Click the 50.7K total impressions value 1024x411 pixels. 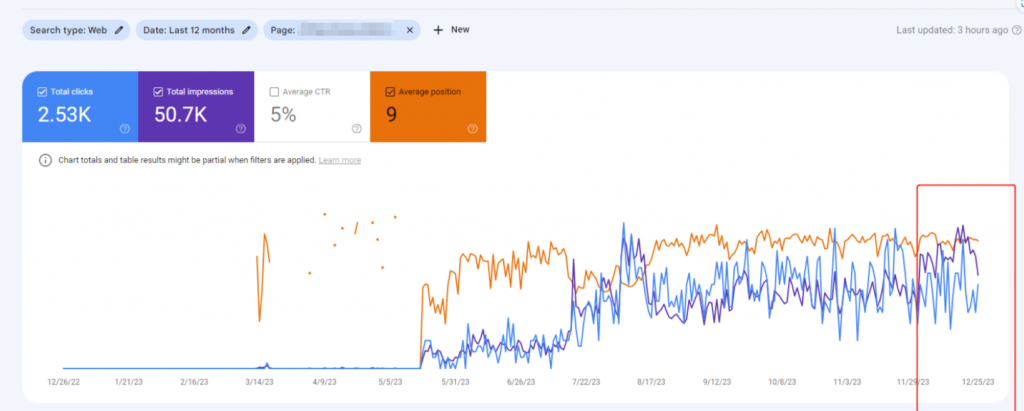point(181,115)
